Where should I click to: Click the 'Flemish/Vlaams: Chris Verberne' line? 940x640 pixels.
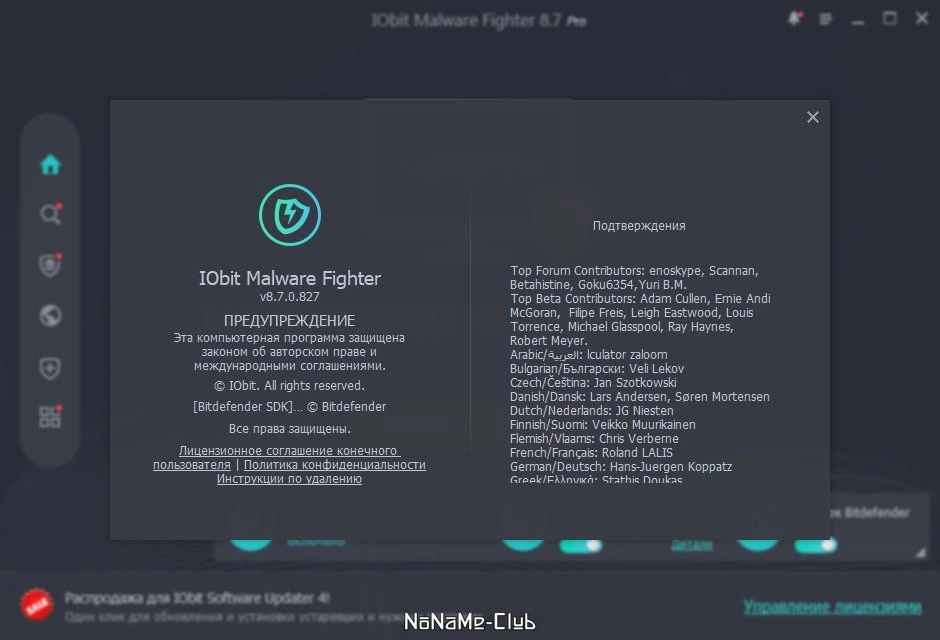(x=594, y=438)
